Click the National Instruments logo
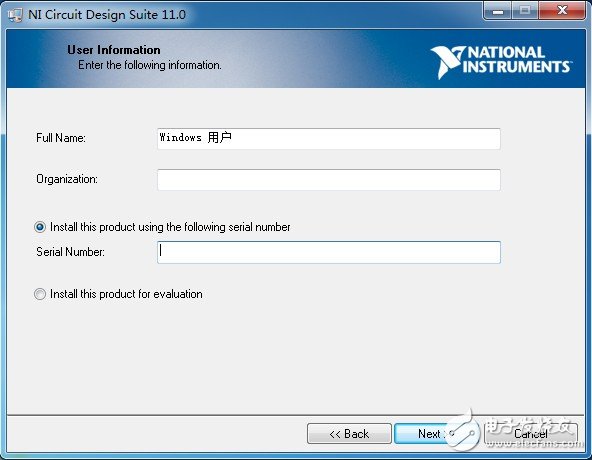The height and width of the screenshot is (460, 592). coord(501,62)
